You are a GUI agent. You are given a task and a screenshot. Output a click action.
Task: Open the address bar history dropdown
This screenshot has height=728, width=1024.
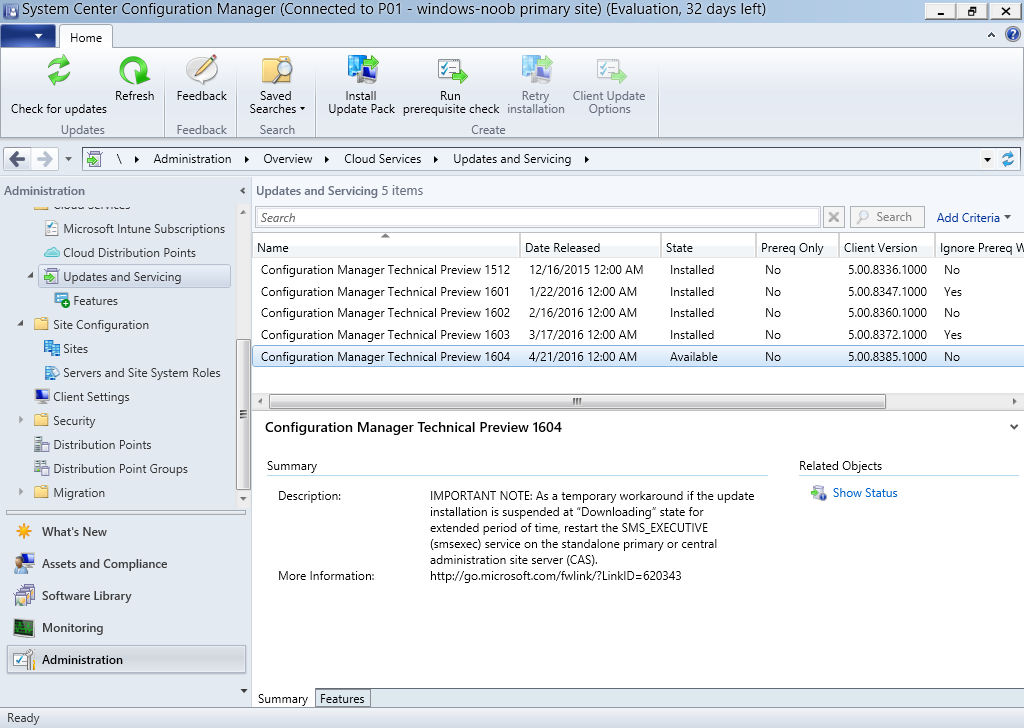point(987,159)
